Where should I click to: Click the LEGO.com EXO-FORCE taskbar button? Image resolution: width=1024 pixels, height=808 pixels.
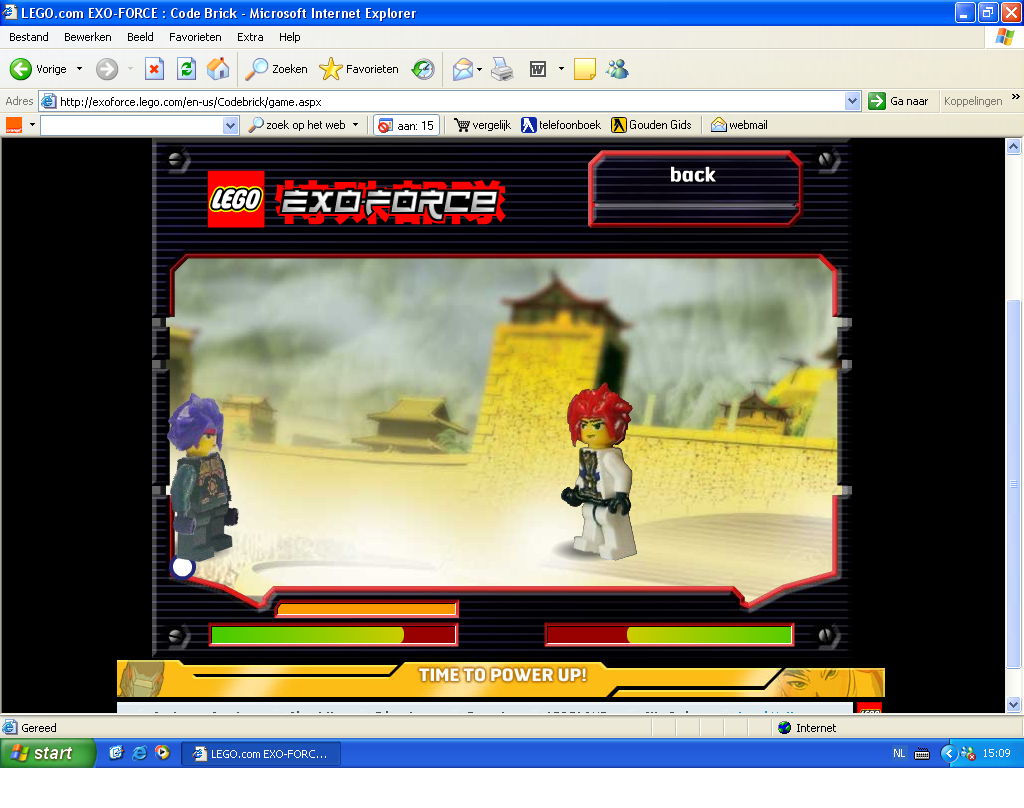pyautogui.click(x=261, y=754)
